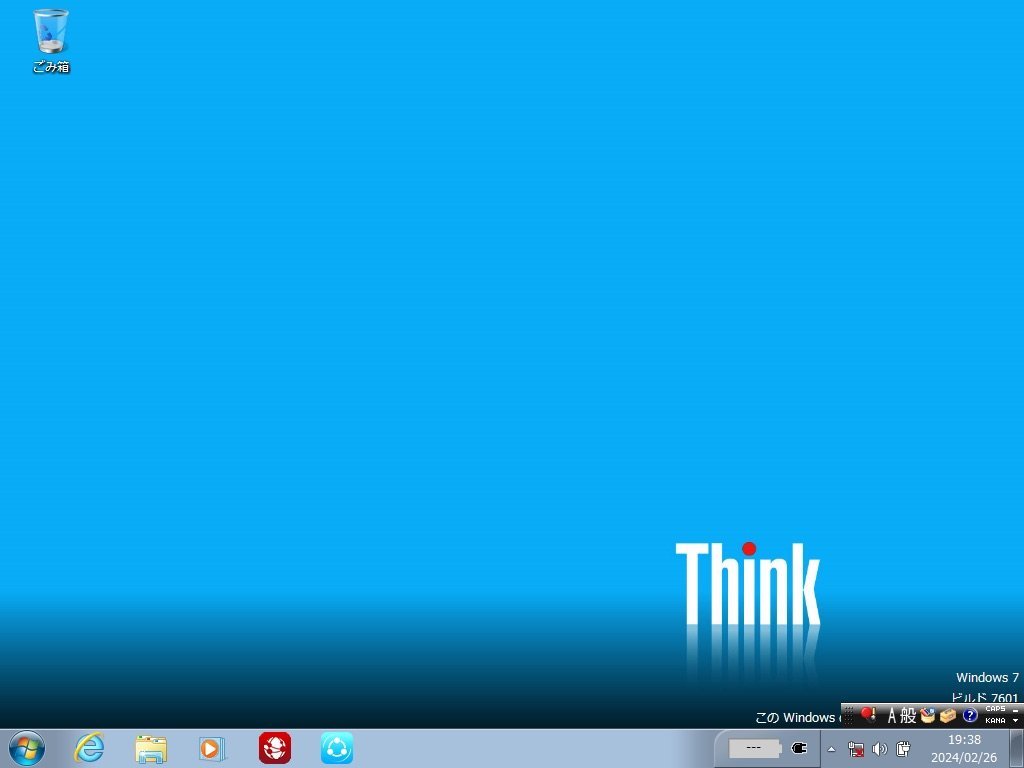
Task: Click the red ball IME language bar icon
Action: 868,715
